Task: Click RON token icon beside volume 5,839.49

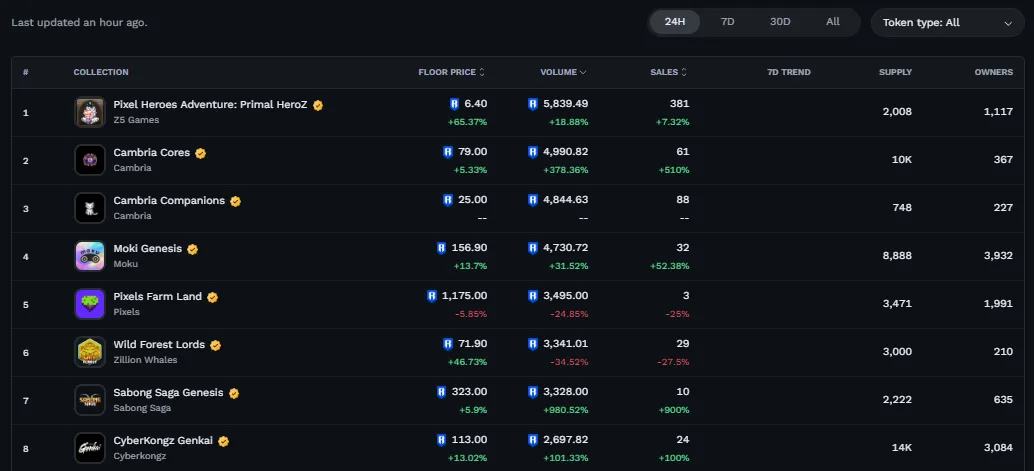Action: click(533, 104)
